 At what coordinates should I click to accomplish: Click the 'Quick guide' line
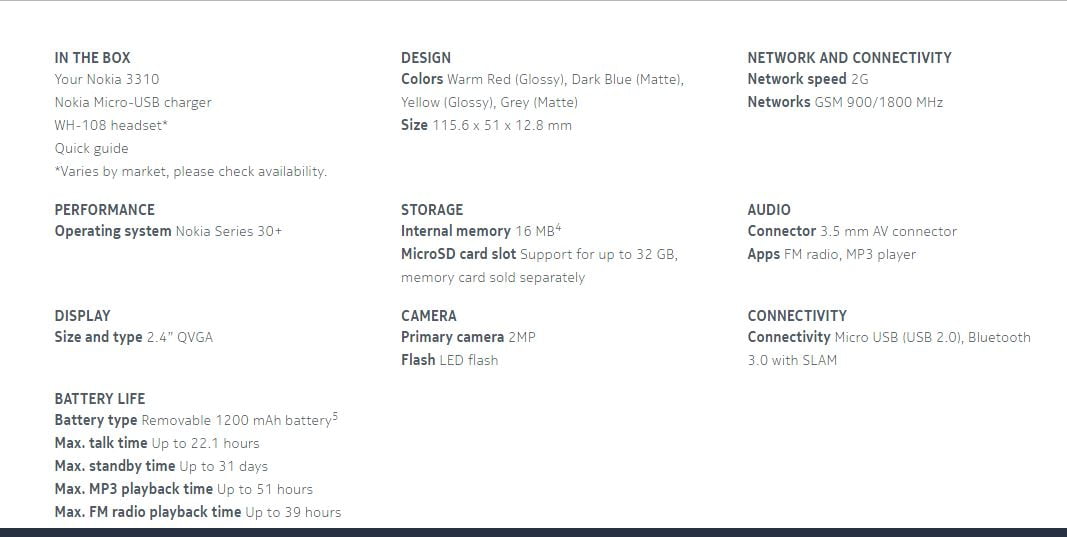(x=91, y=148)
